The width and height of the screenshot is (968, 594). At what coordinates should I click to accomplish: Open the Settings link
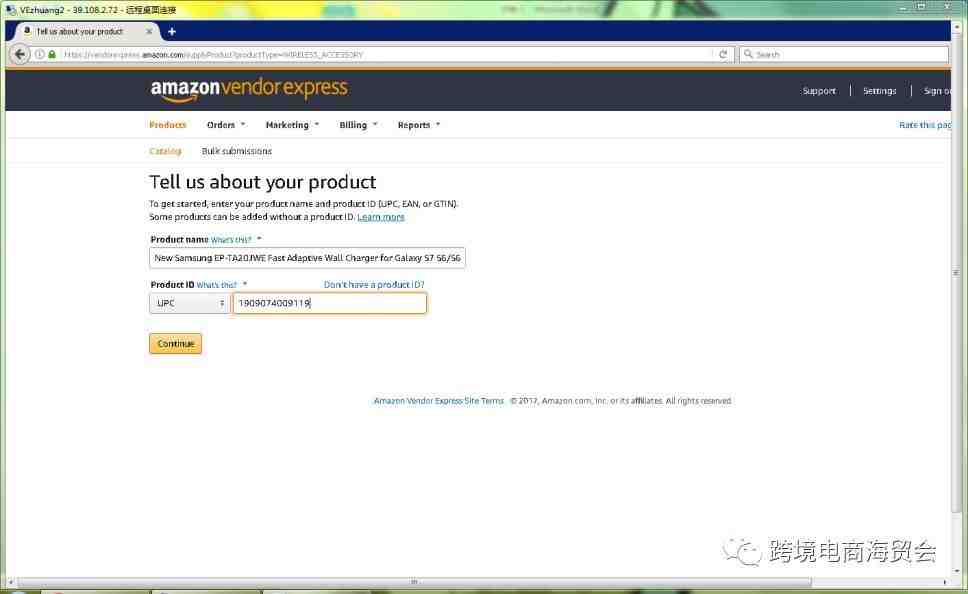tap(879, 91)
